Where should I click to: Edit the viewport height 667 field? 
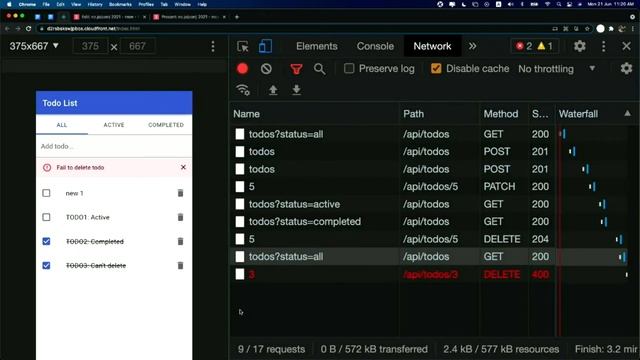click(138, 46)
